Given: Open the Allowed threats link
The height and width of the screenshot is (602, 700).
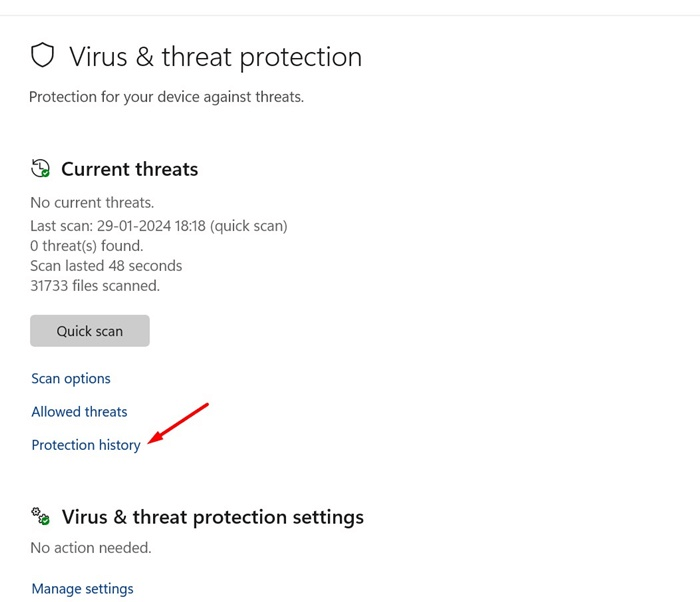Looking at the screenshot, I should click(x=79, y=412).
